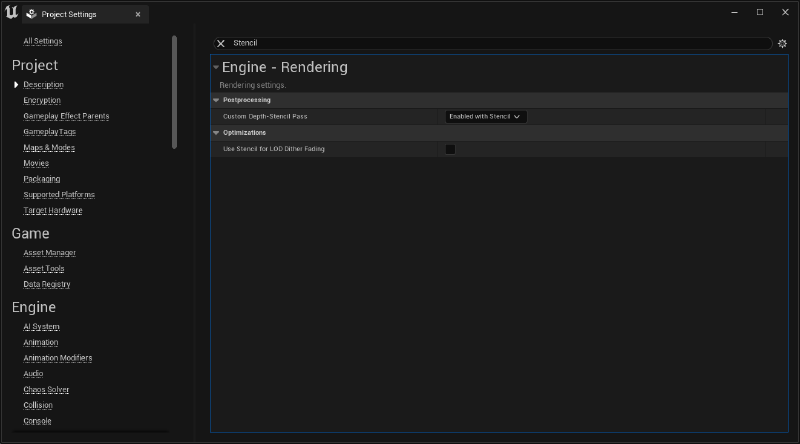Collapse the Optimizations section
The width and height of the screenshot is (800, 444).
[216, 133]
